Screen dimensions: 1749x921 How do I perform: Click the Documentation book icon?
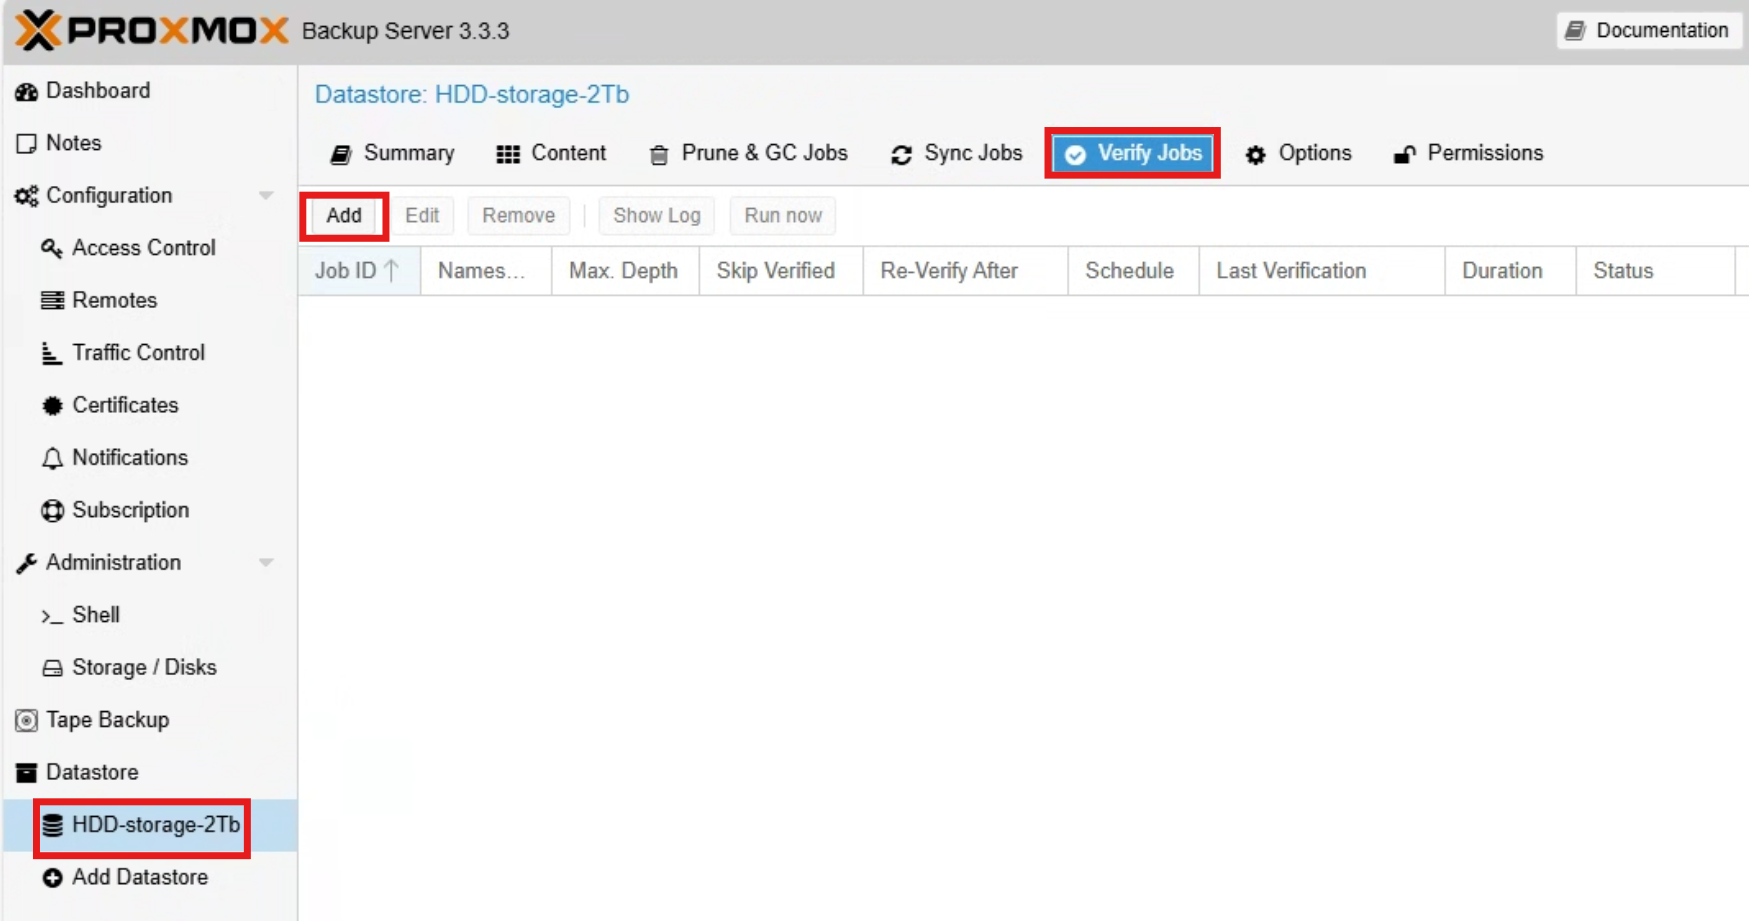click(1575, 31)
